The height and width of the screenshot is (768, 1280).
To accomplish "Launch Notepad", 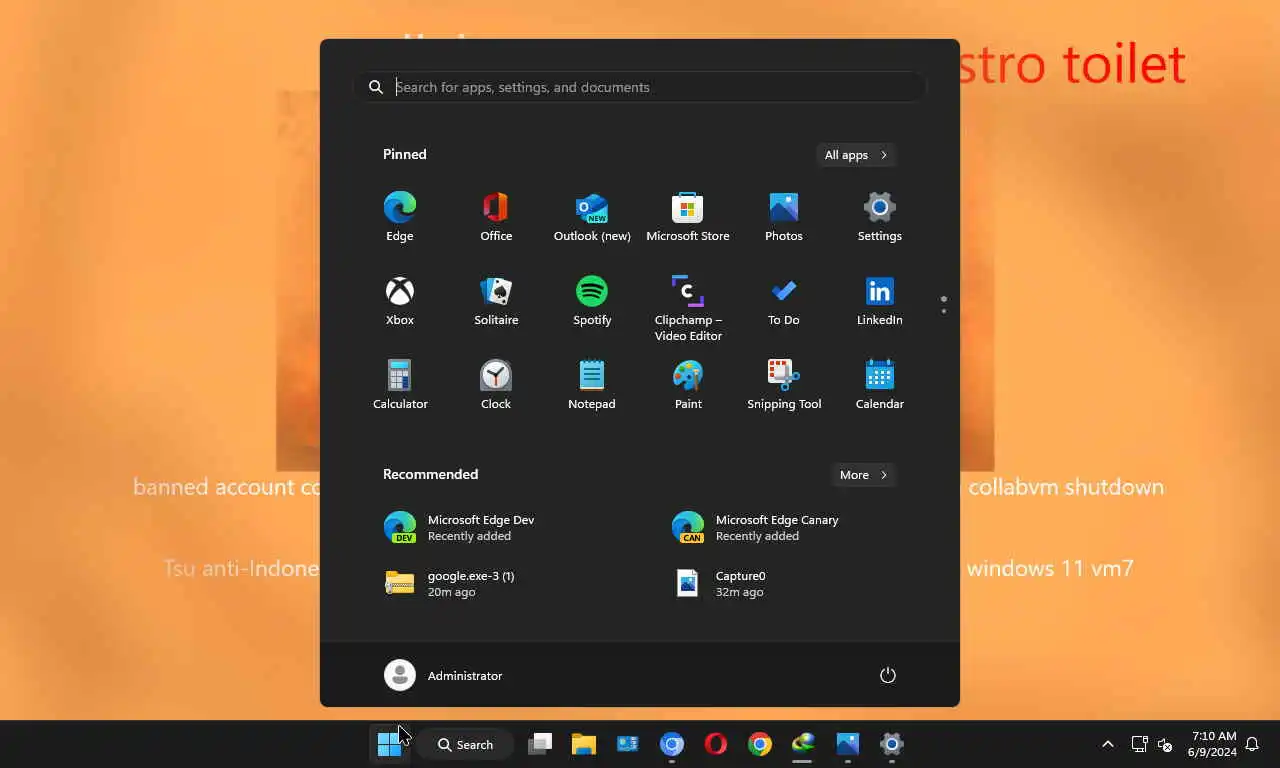I will 592,385.
